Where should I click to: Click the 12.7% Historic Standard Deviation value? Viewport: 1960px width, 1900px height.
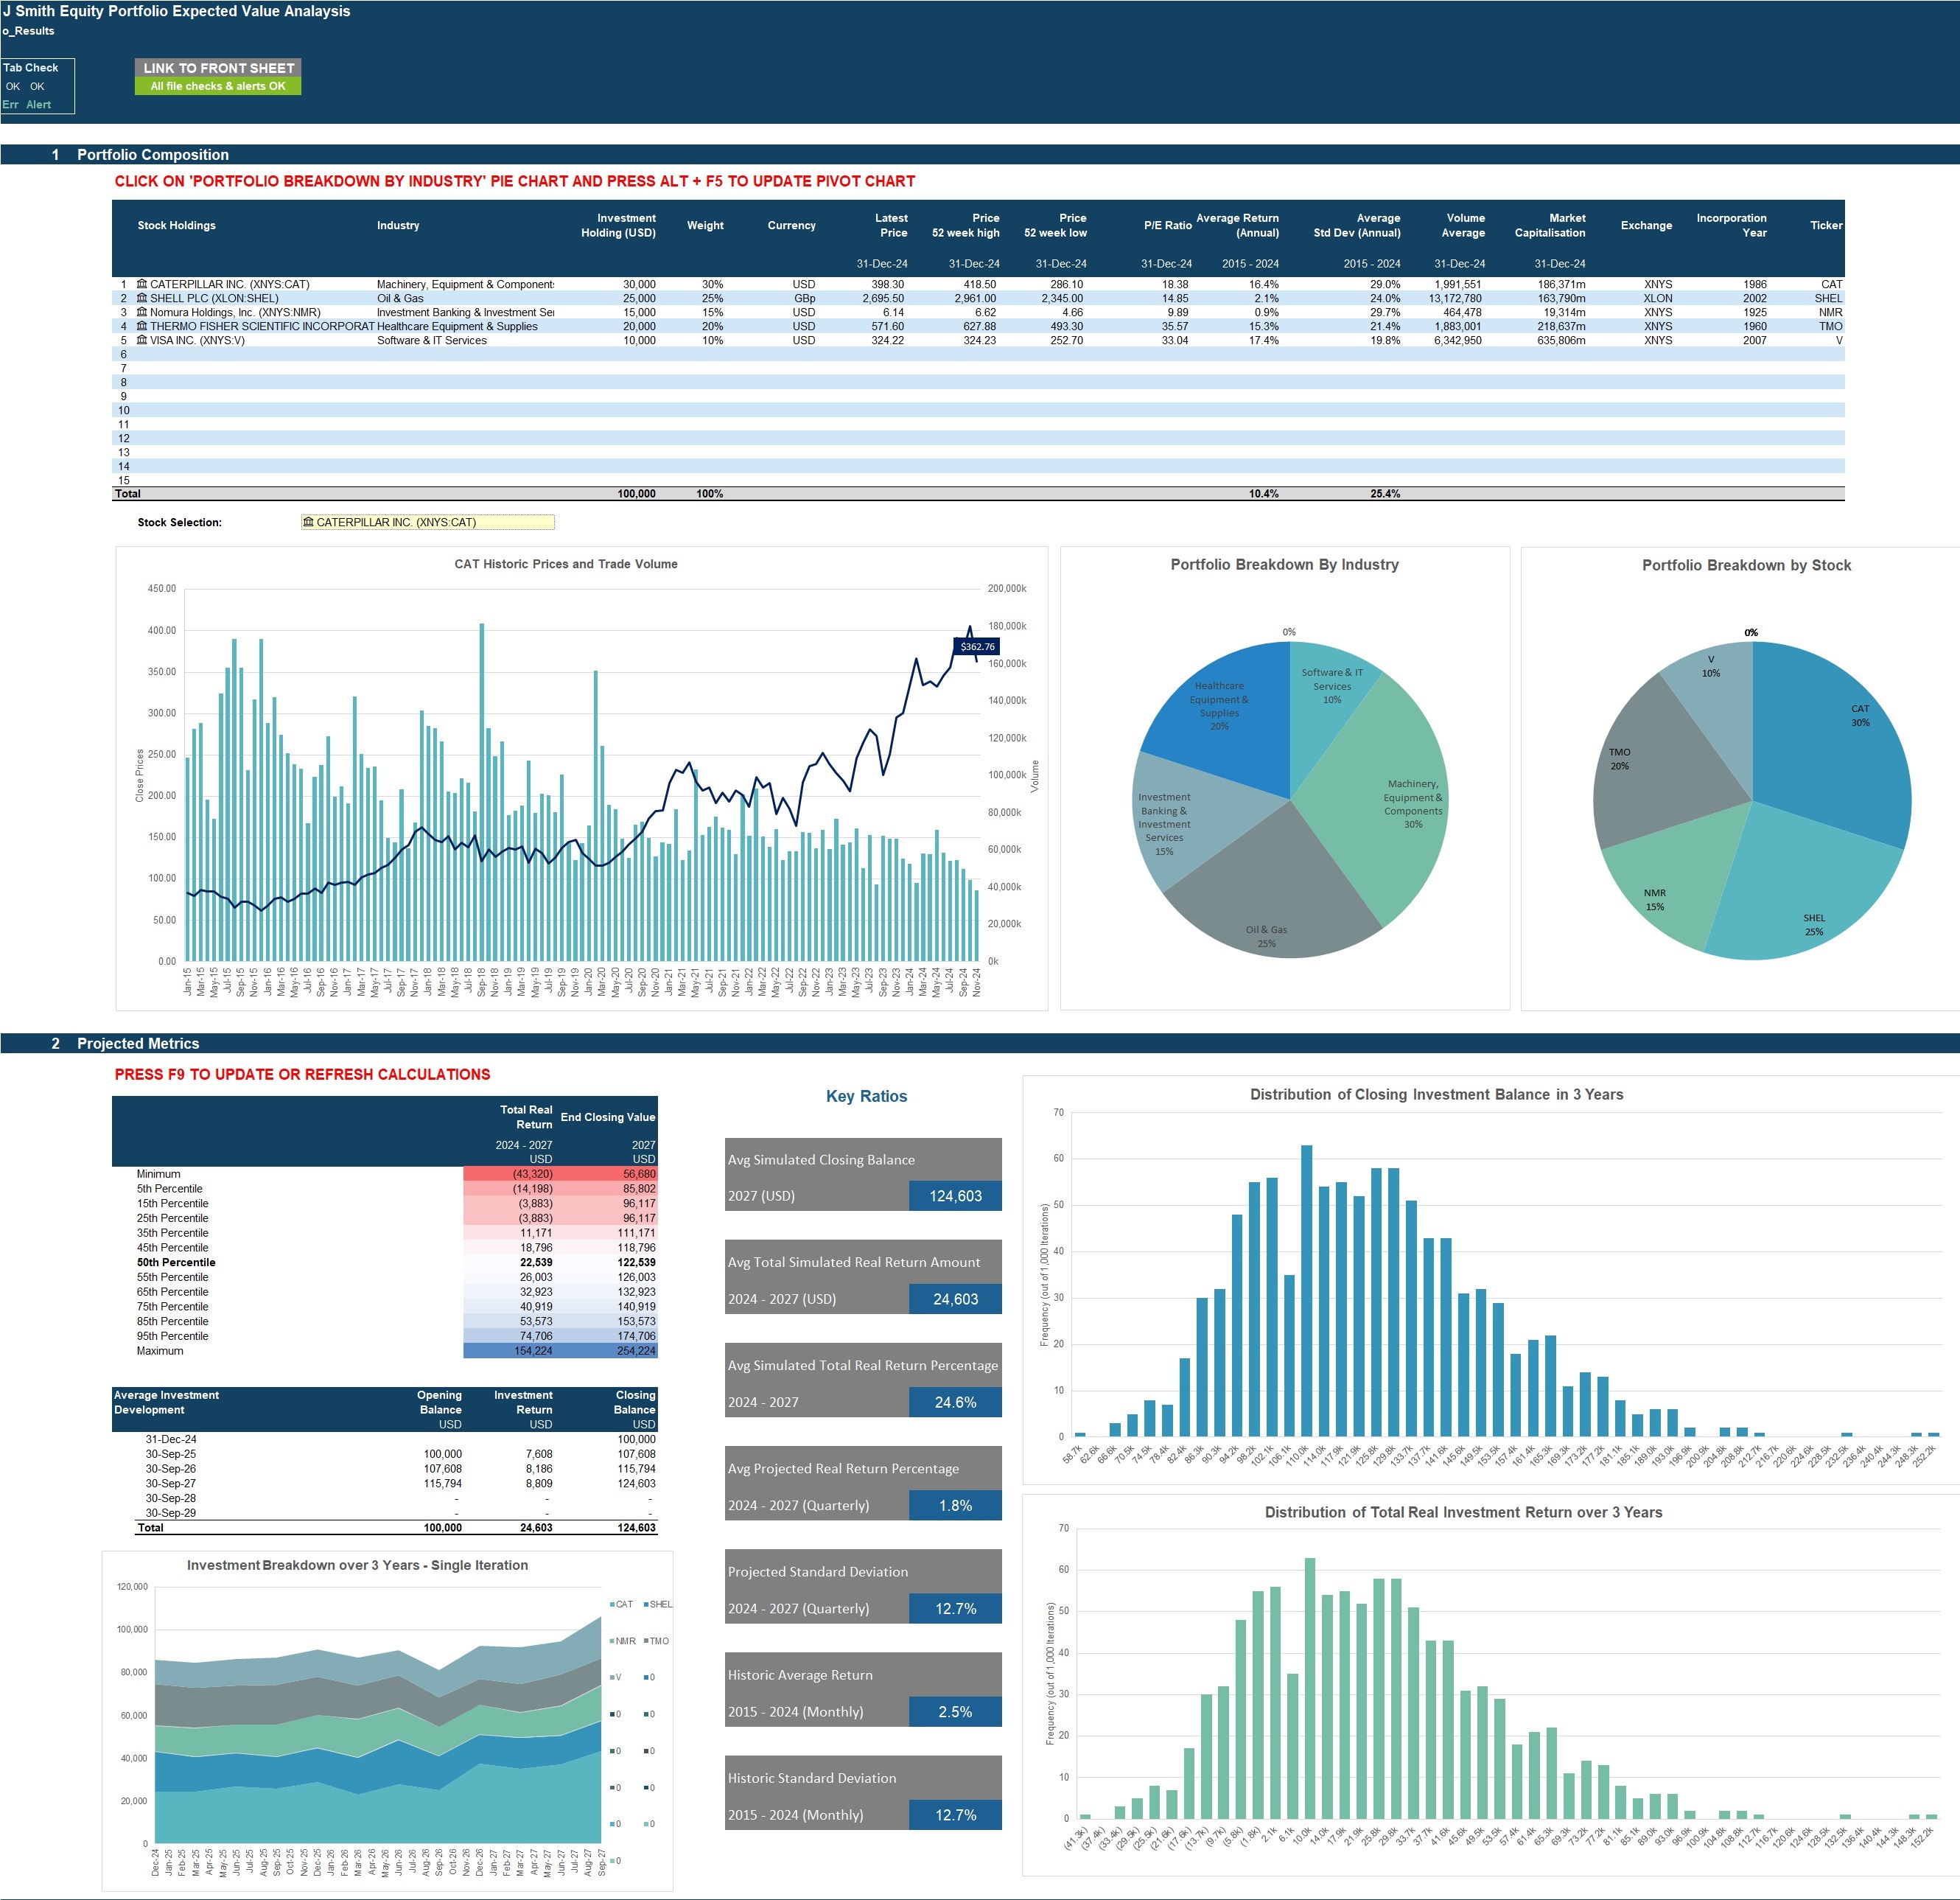tap(955, 1815)
